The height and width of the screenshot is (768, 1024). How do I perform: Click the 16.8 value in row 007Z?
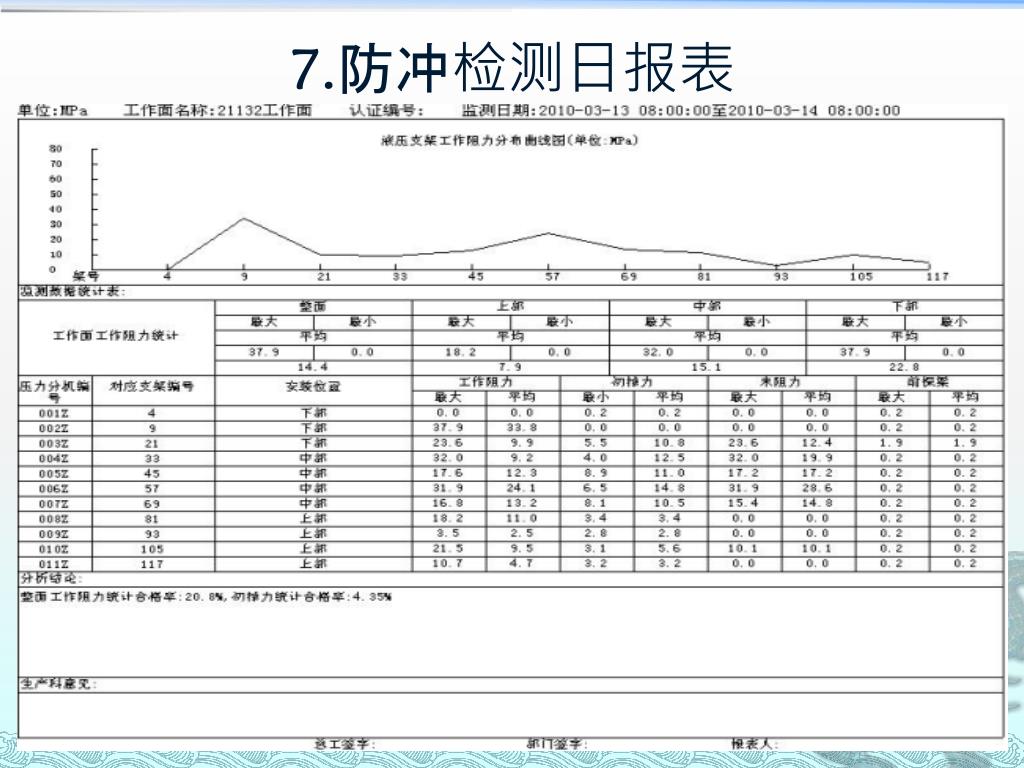[447, 503]
